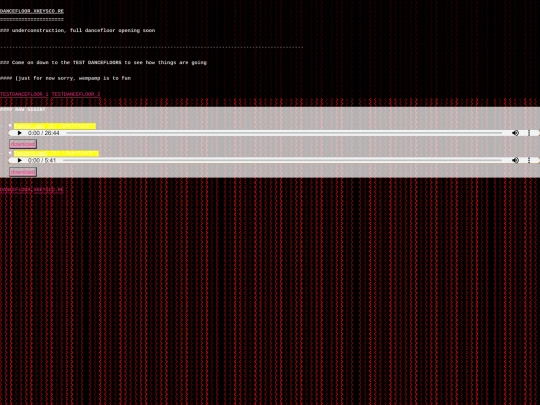The height and width of the screenshot is (405, 540).
Task: Seek in the 28:44 track progress bar
Action: 284,133
